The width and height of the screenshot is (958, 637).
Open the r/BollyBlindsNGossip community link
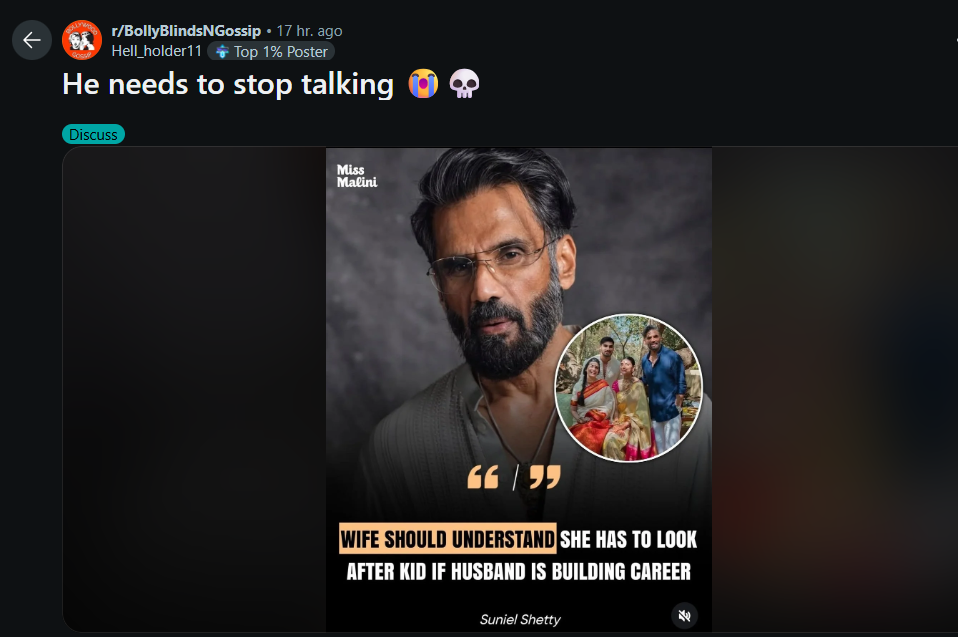[186, 31]
